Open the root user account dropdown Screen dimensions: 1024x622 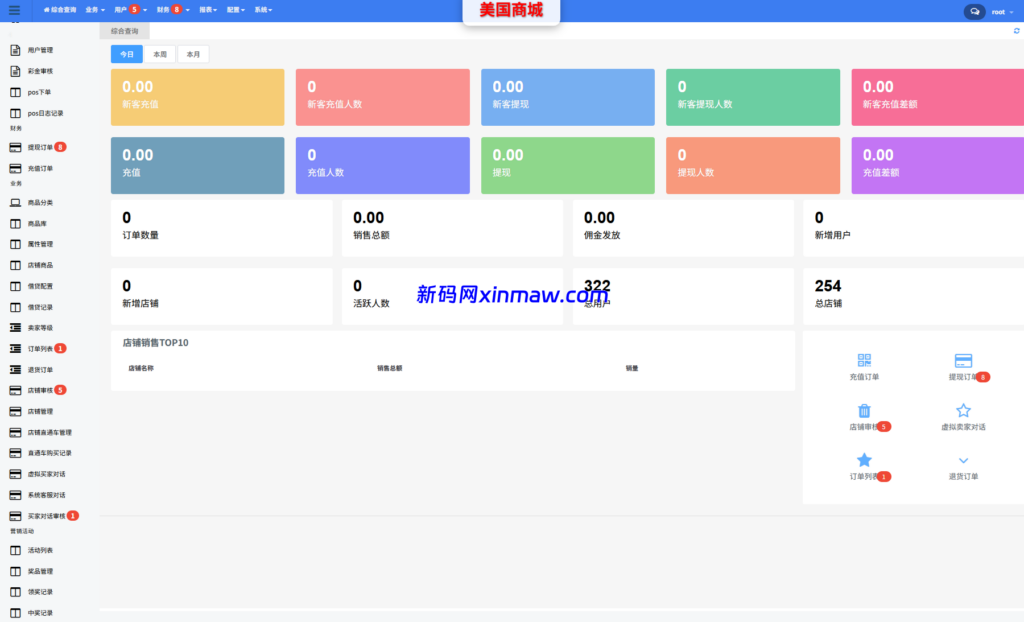(x=1002, y=12)
